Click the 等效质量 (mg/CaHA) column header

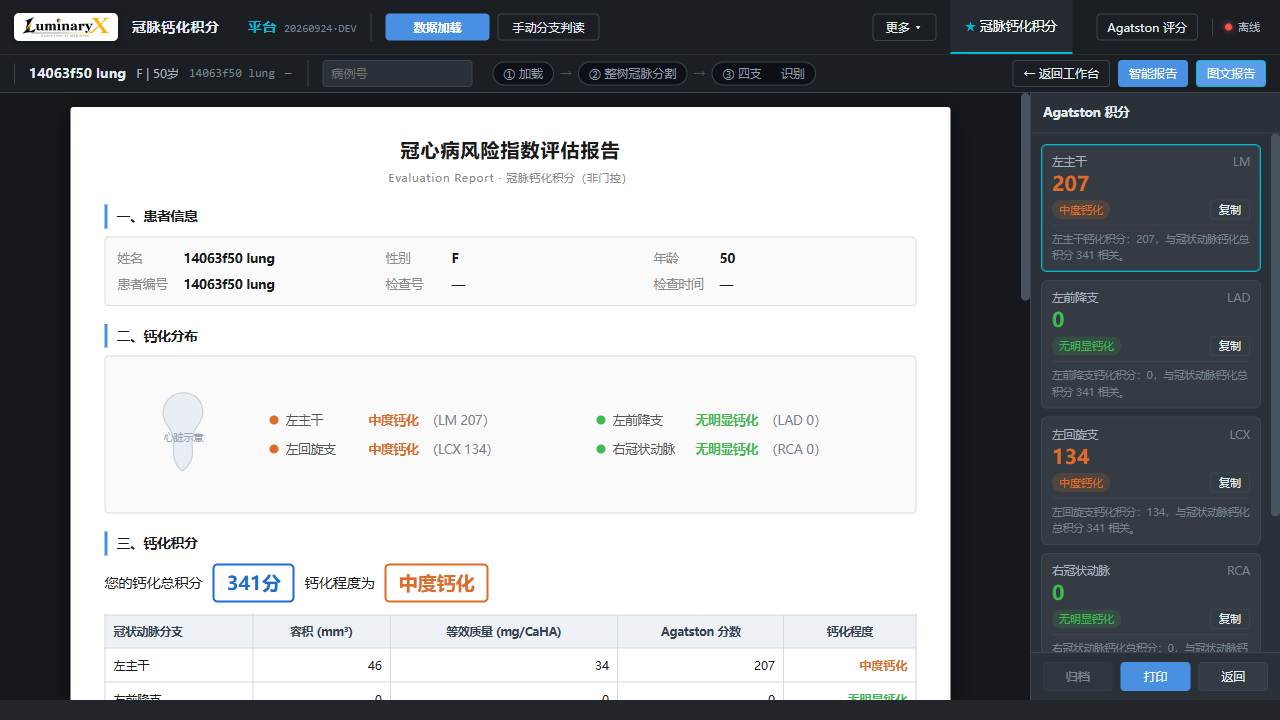click(x=504, y=632)
